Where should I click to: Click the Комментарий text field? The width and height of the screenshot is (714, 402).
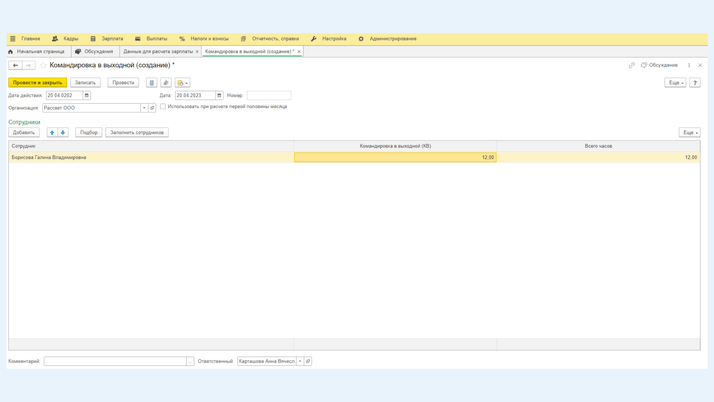point(114,361)
